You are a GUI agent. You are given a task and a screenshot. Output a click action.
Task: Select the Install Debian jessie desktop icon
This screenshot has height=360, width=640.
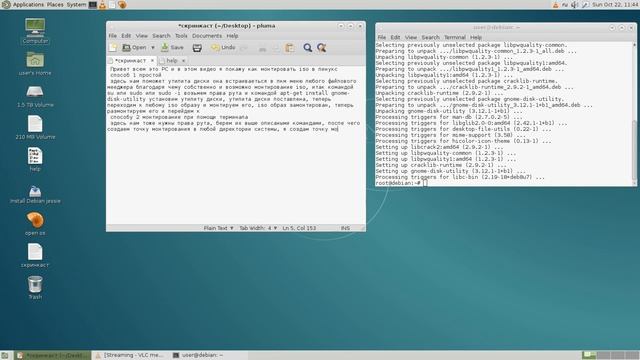(35, 194)
